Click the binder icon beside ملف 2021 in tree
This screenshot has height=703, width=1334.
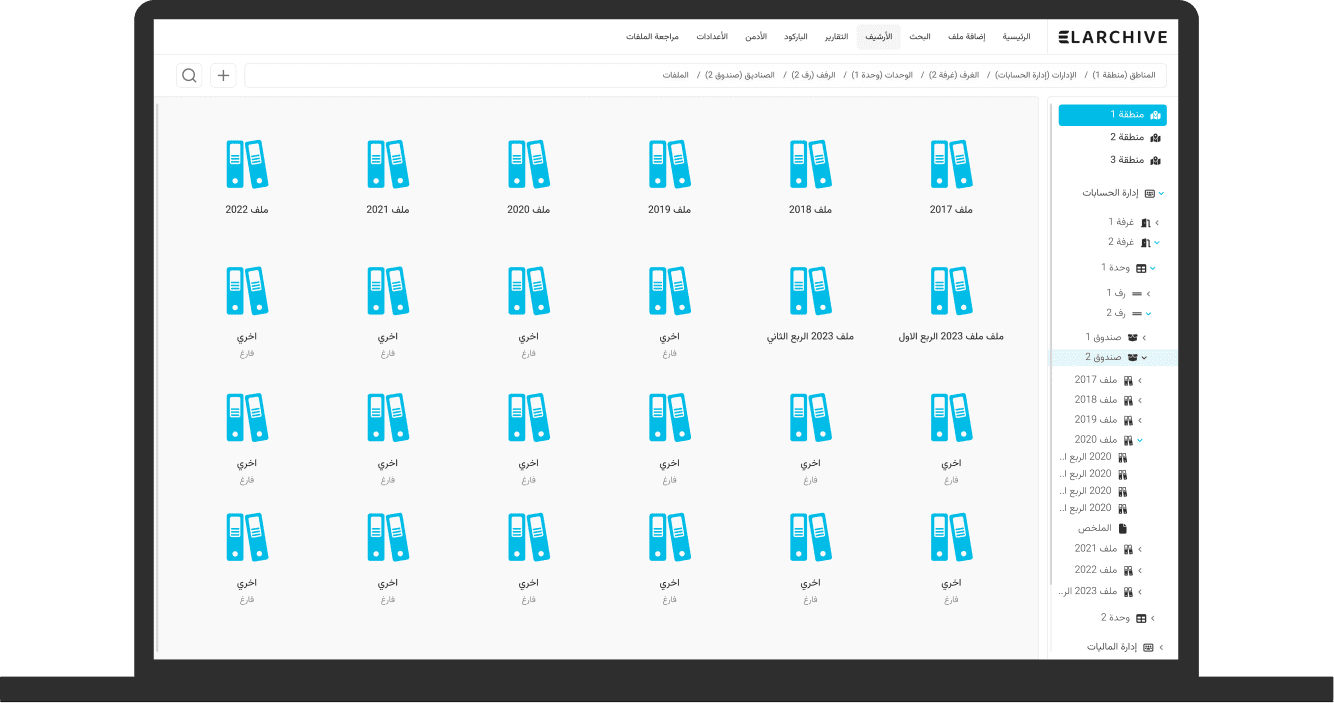1128,549
